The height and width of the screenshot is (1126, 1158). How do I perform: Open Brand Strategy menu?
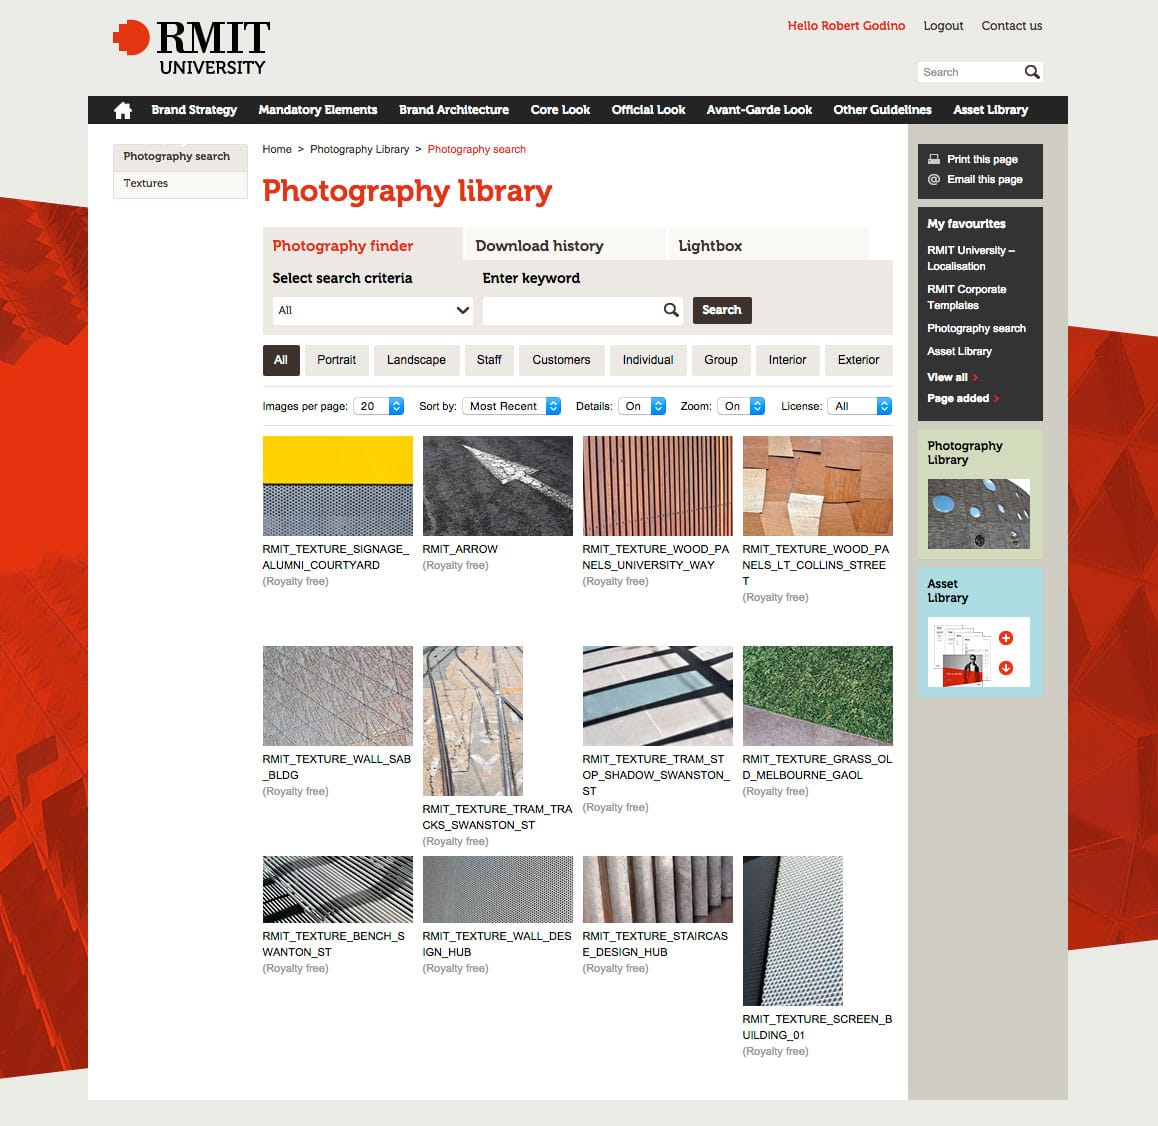194,110
